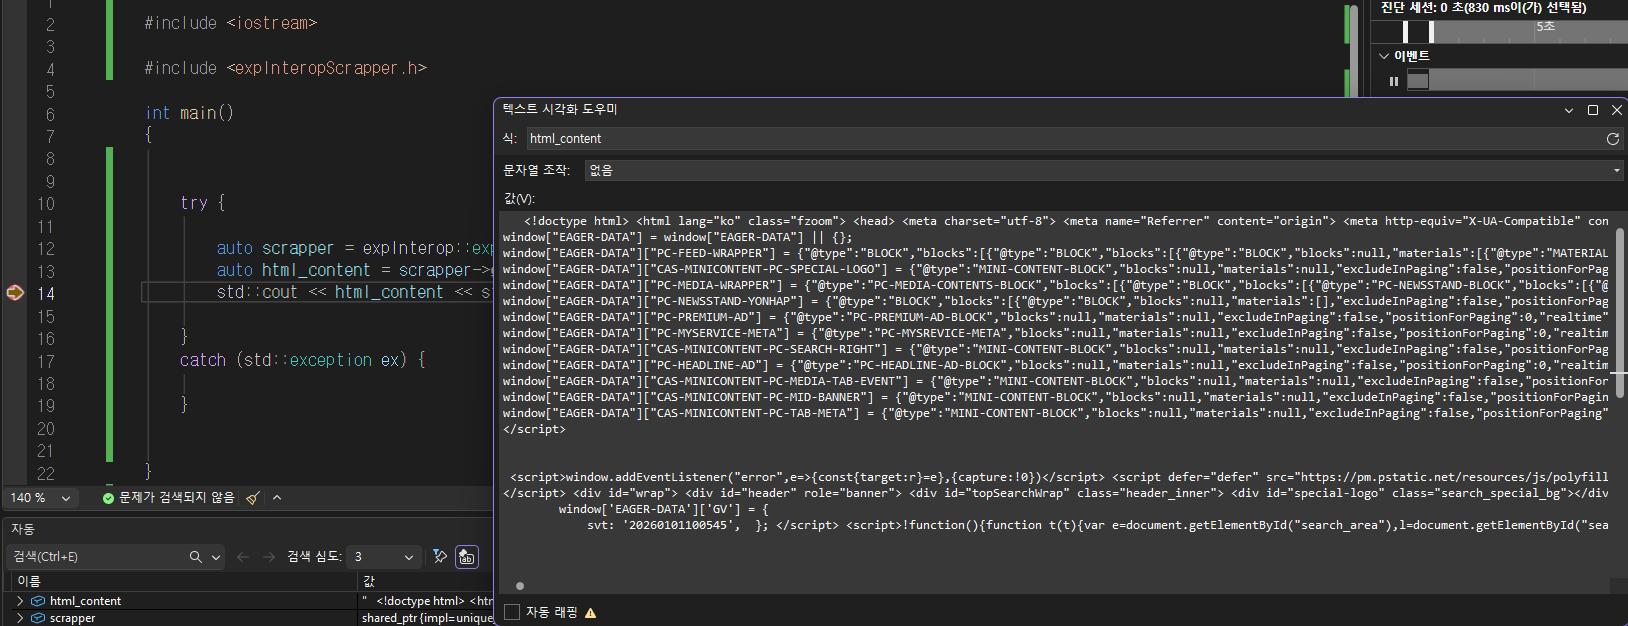Screen dimensions: 1628x626
Task: Click the auto scrapper declaration line
Action: coord(353,248)
